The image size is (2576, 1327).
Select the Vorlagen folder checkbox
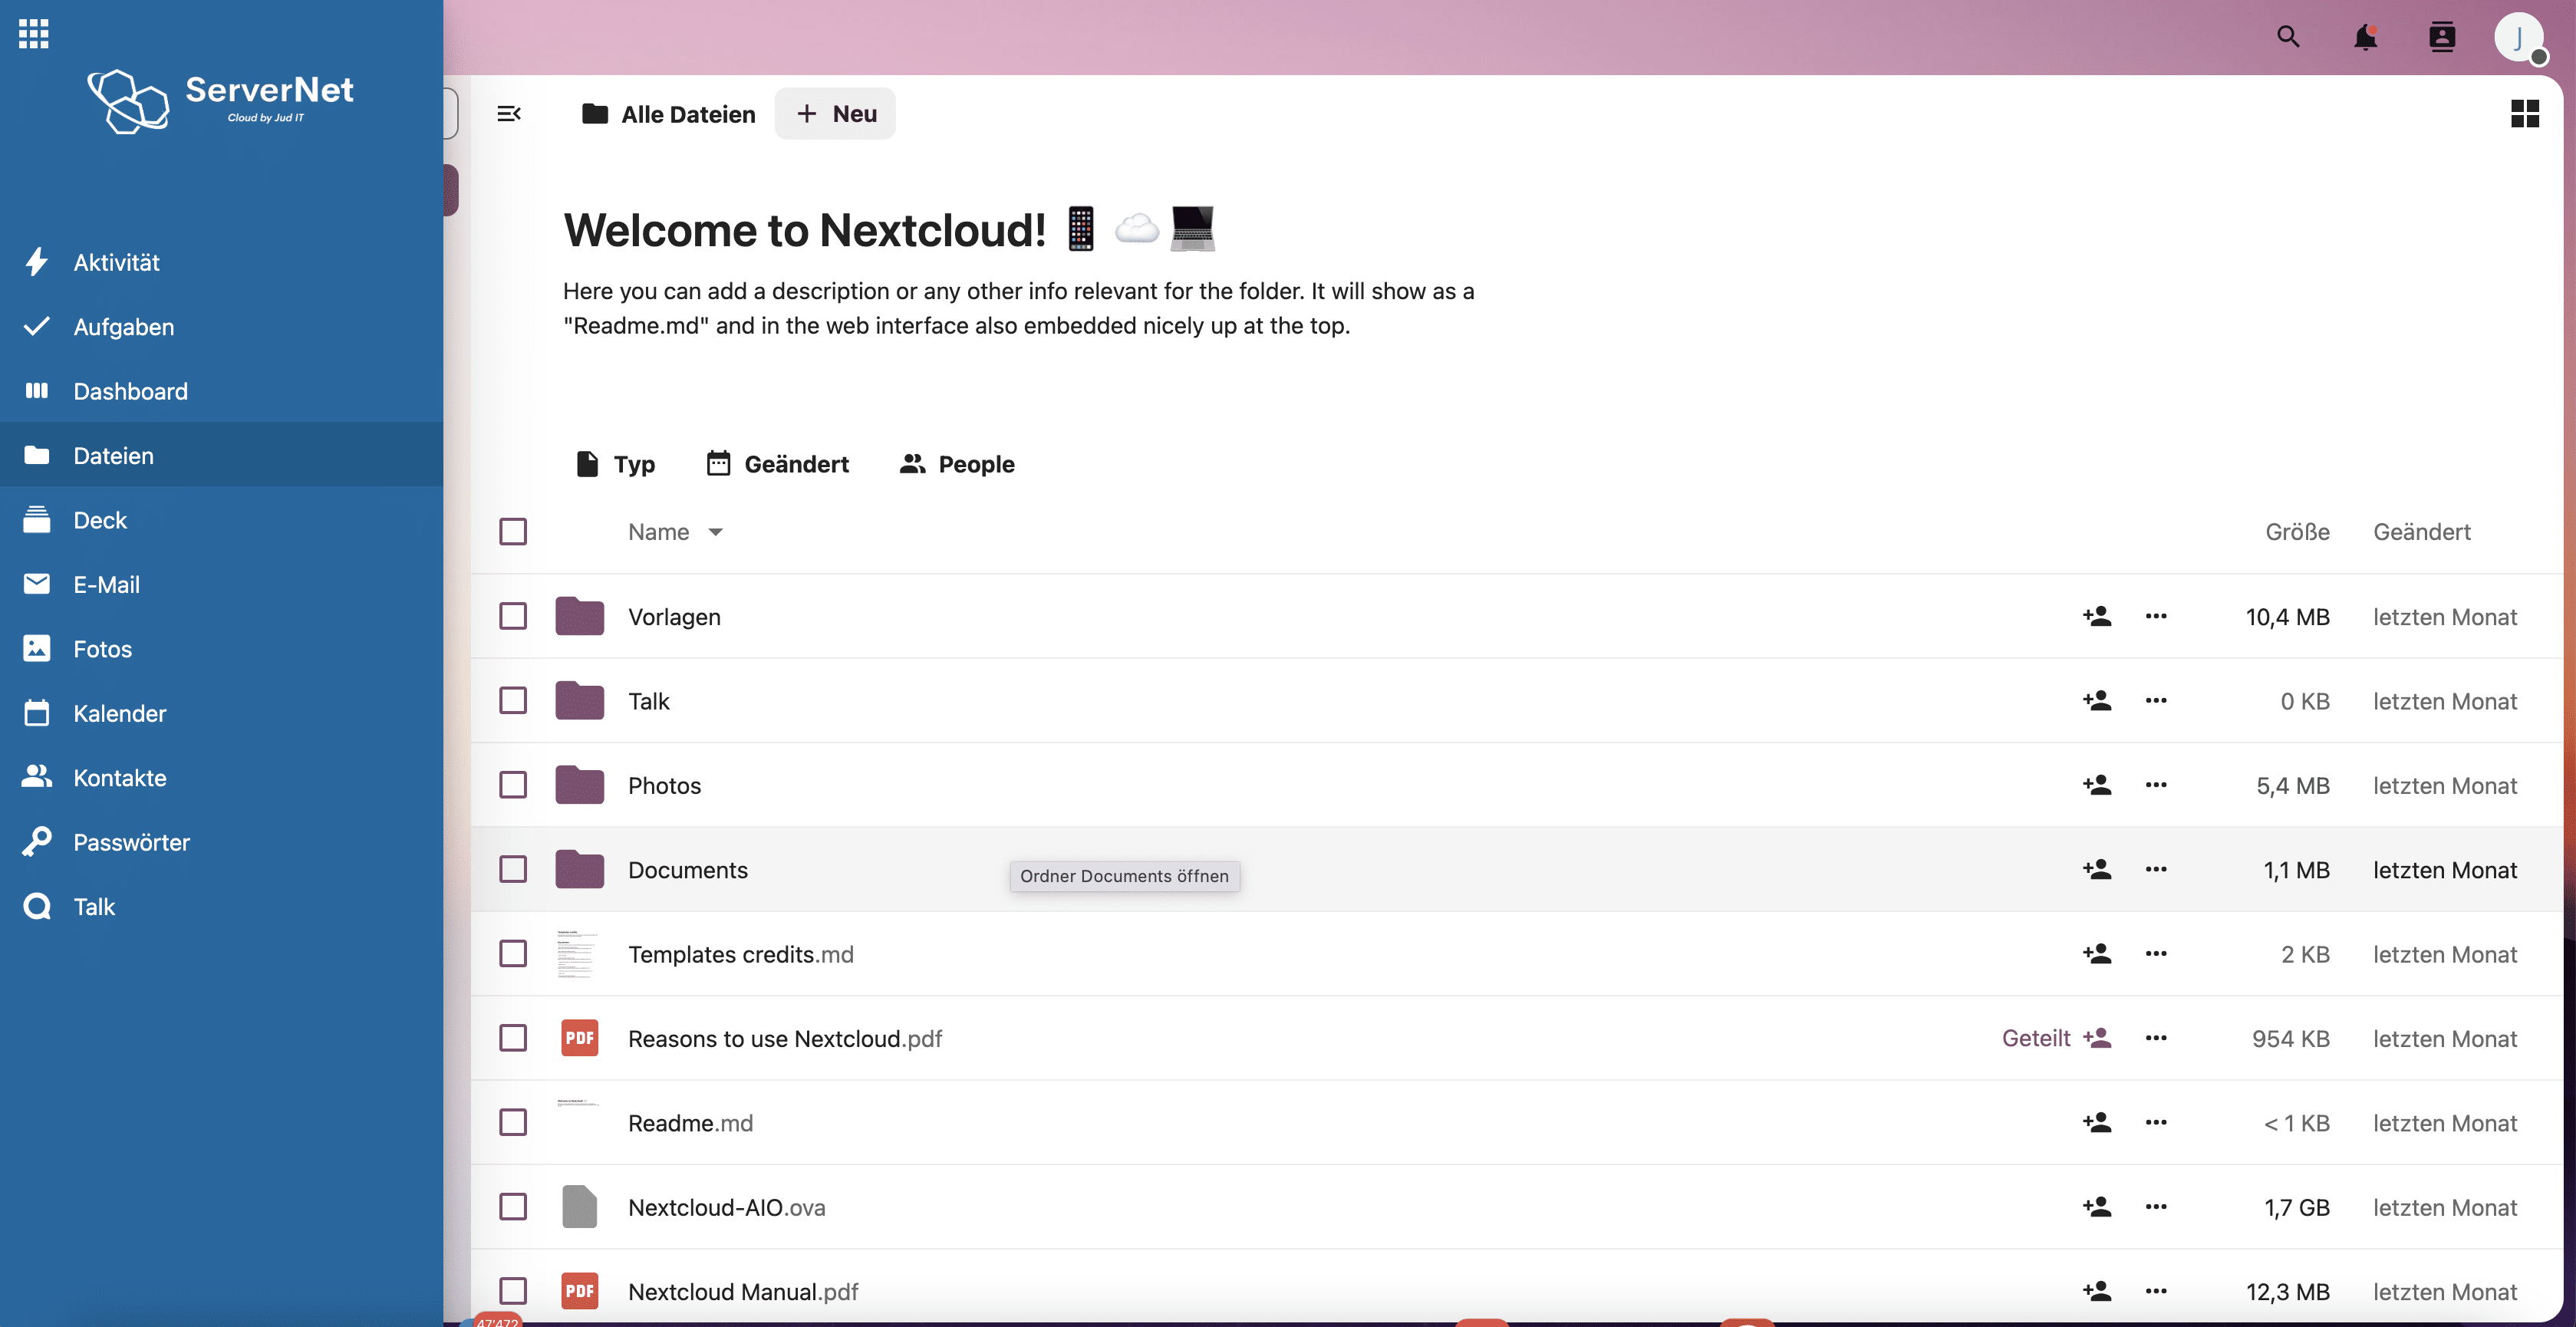click(x=513, y=616)
